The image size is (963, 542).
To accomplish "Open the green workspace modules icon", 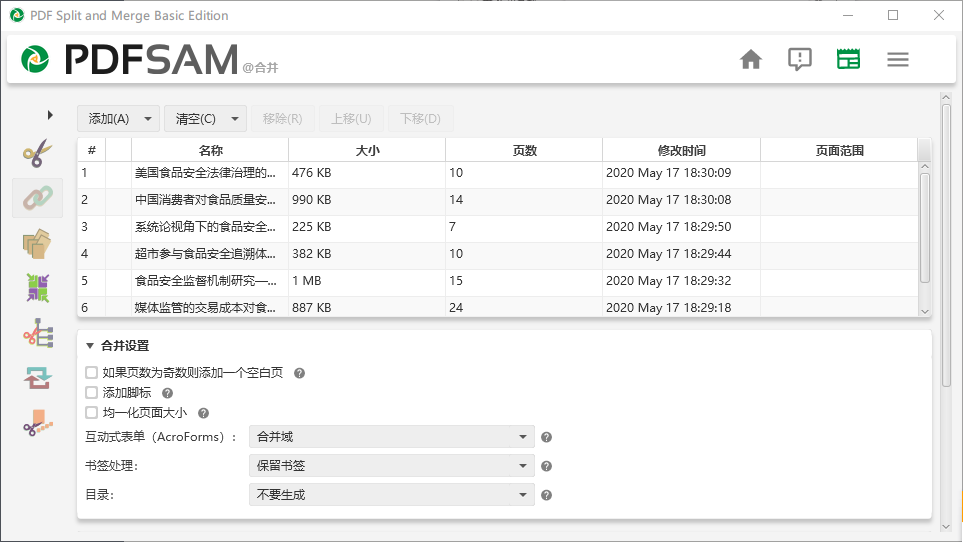I will tap(848, 60).
